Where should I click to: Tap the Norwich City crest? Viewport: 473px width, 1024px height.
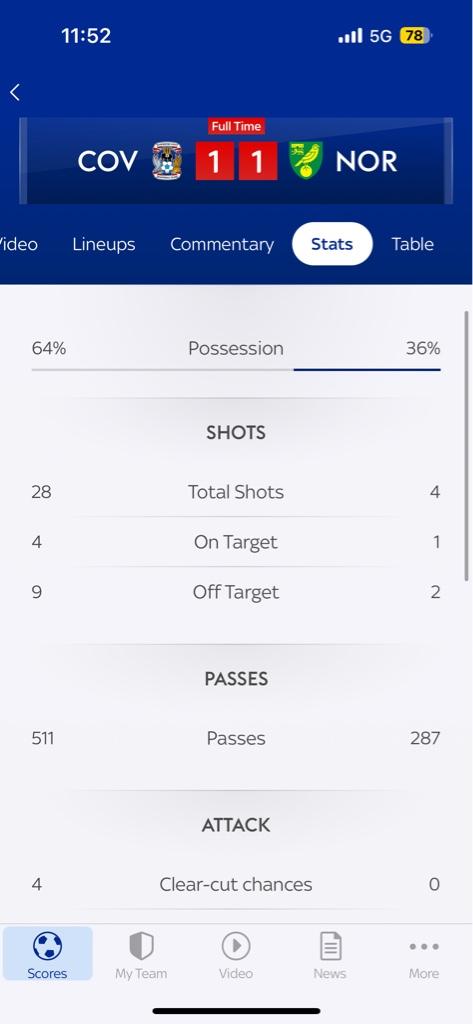pos(306,161)
